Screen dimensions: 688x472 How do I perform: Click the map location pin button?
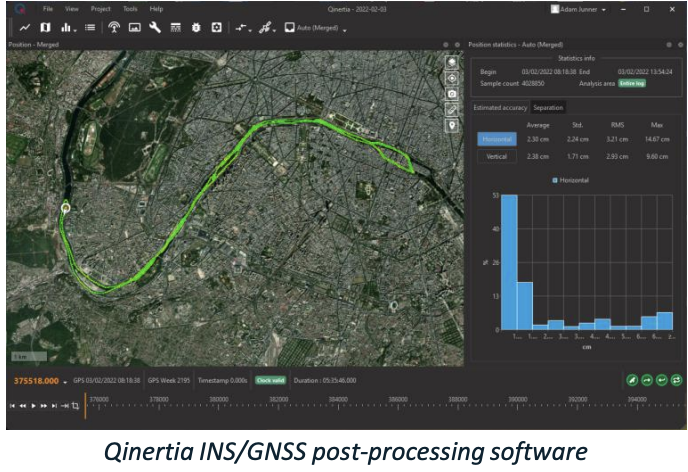click(x=452, y=125)
